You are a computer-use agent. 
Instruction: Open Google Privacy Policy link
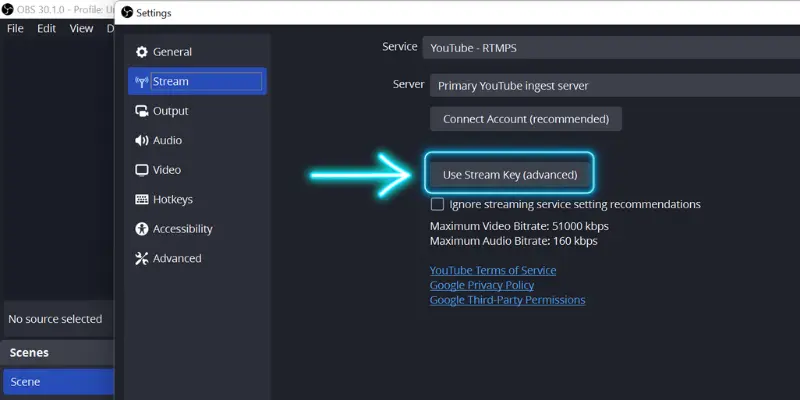[x=482, y=285]
